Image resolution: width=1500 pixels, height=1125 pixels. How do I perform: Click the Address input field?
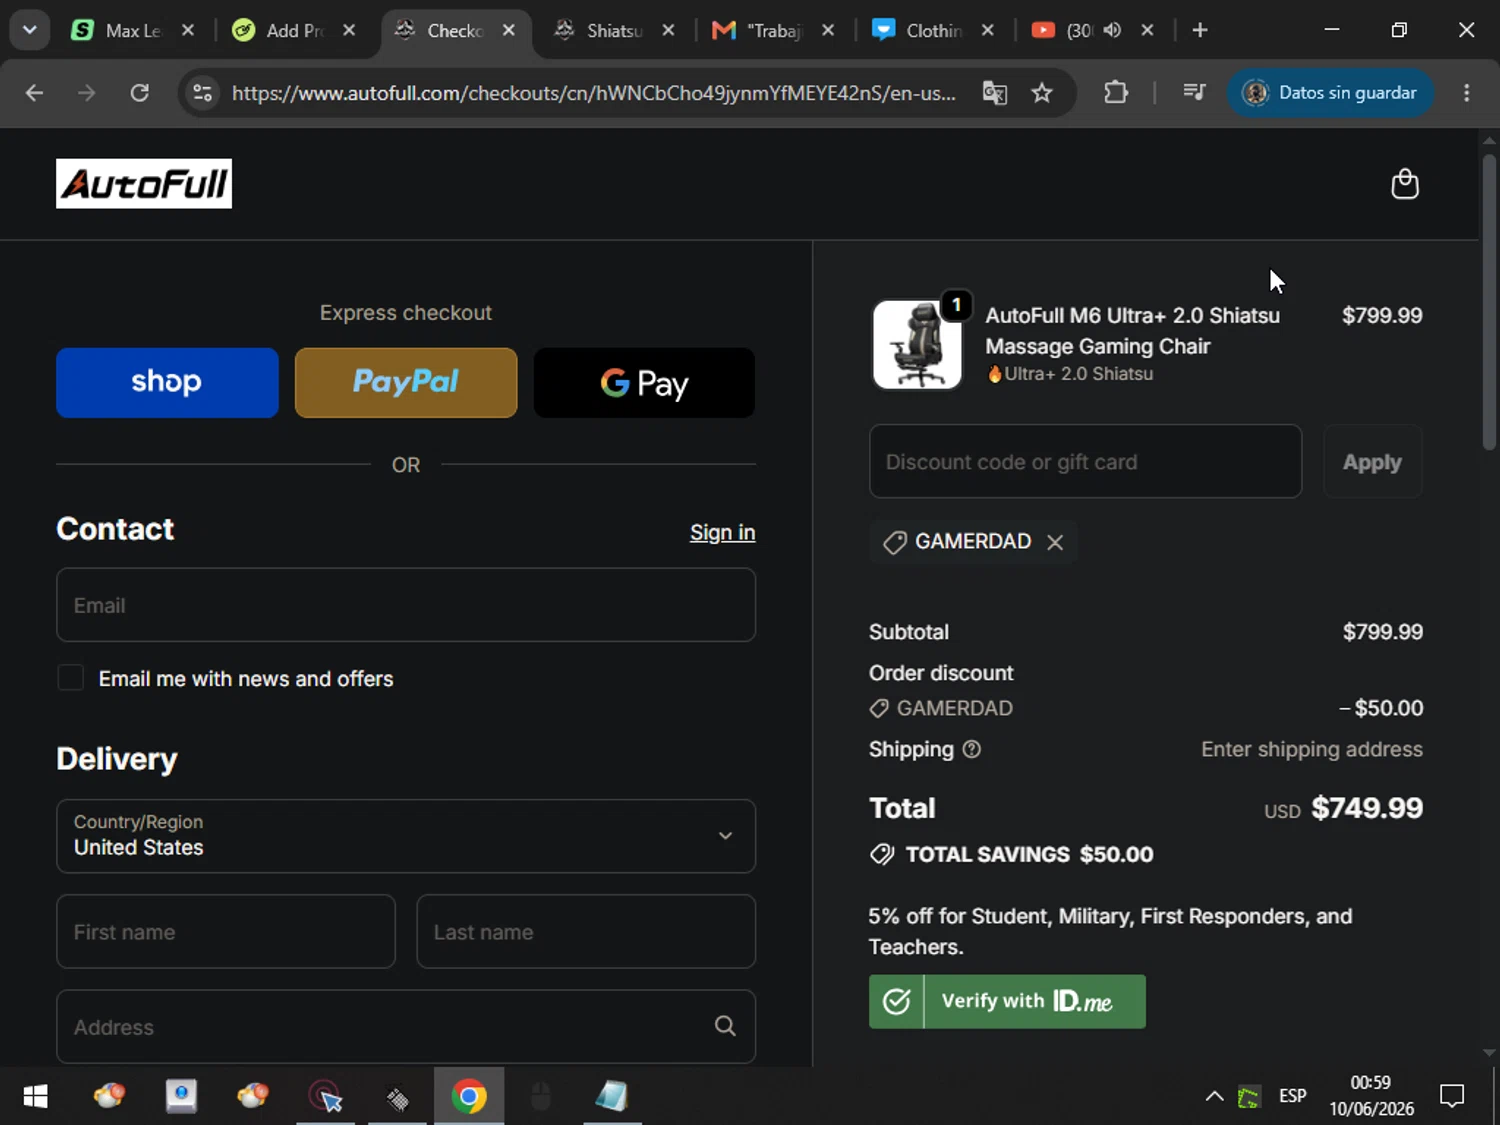(406, 1026)
